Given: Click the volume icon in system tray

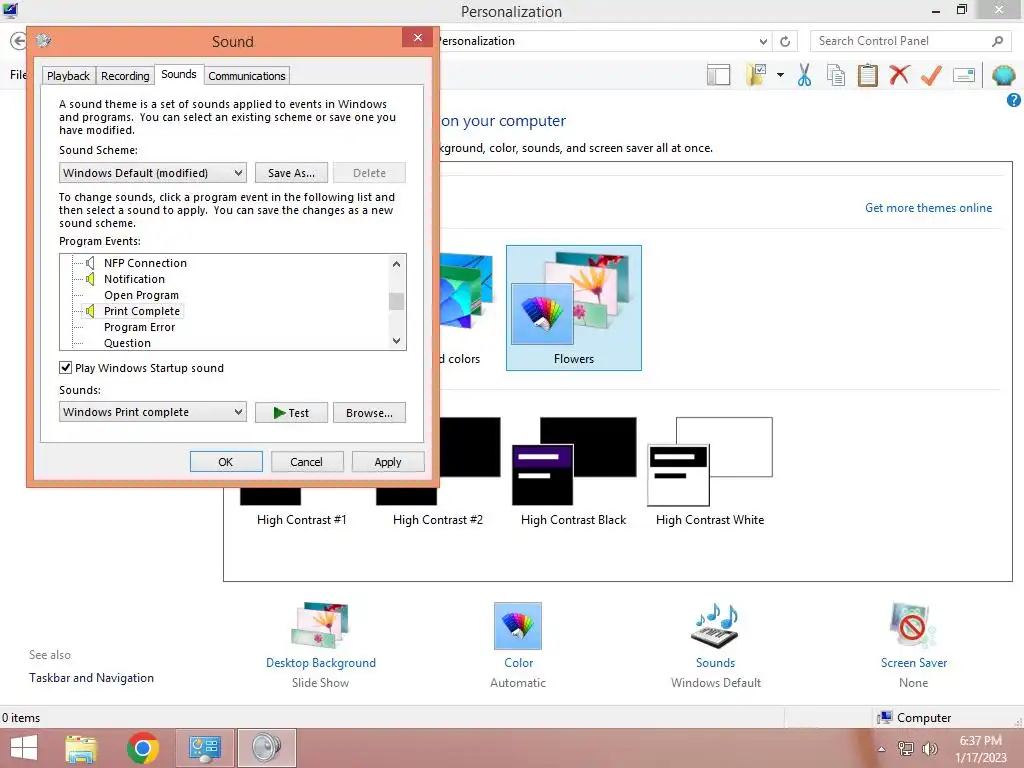Looking at the screenshot, I should [x=930, y=749].
